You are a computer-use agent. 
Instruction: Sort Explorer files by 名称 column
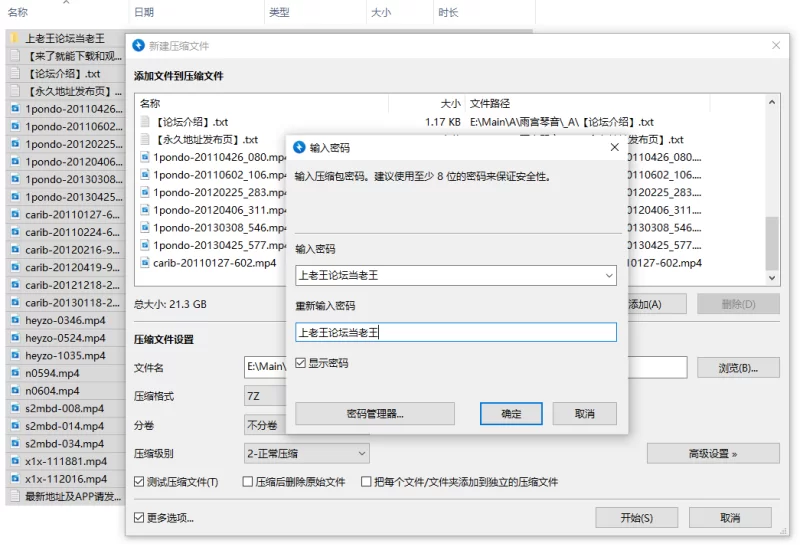click(18, 12)
